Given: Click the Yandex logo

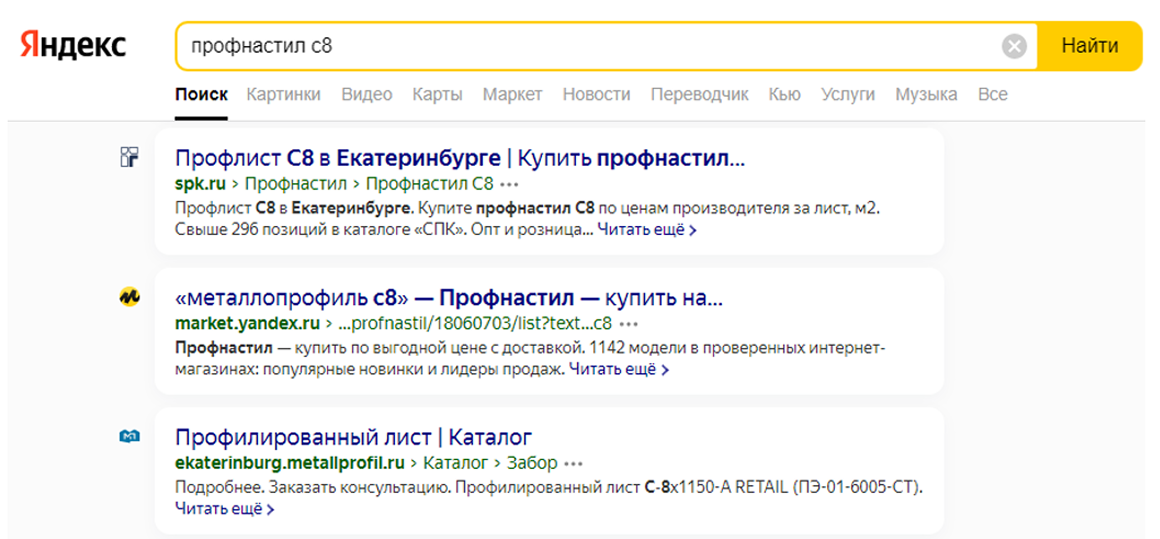Looking at the screenshot, I should pyautogui.click(x=73, y=46).
